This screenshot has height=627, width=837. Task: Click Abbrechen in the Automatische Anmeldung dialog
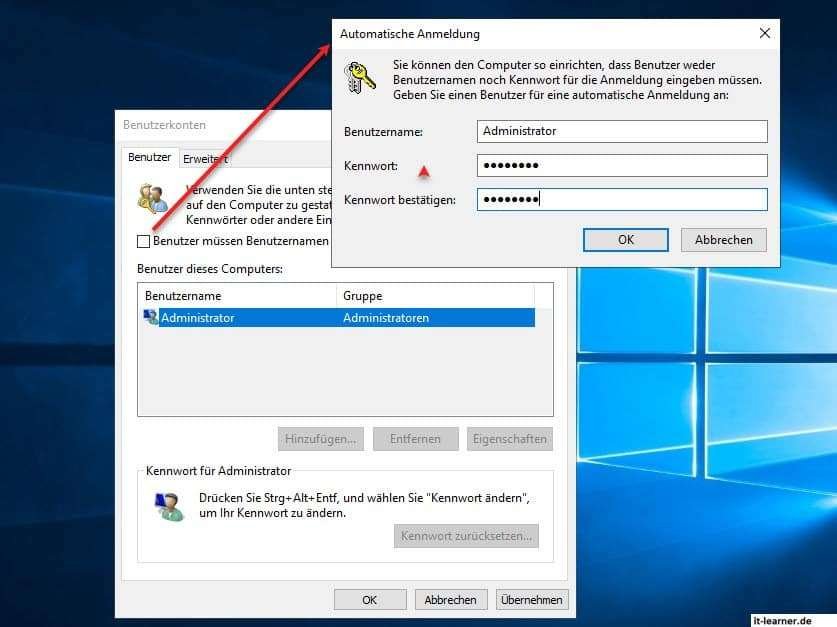pyautogui.click(x=723, y=240)
